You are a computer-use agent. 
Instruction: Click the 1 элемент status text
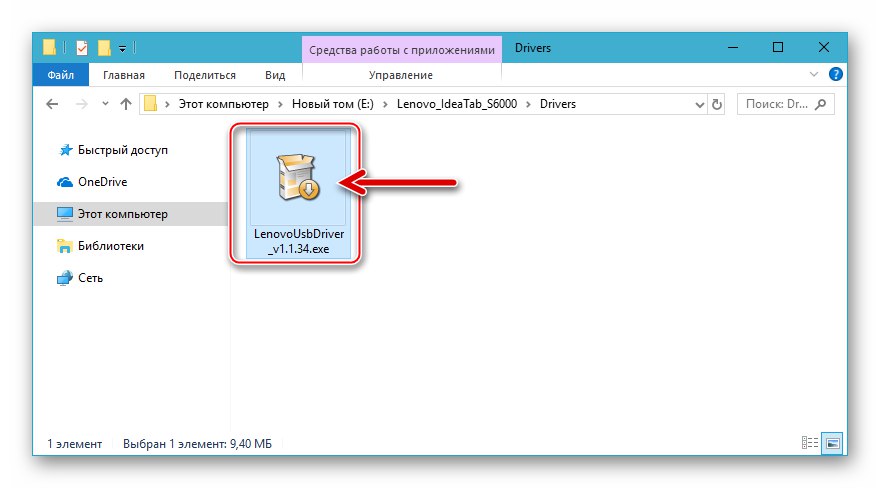coord(74,444)
